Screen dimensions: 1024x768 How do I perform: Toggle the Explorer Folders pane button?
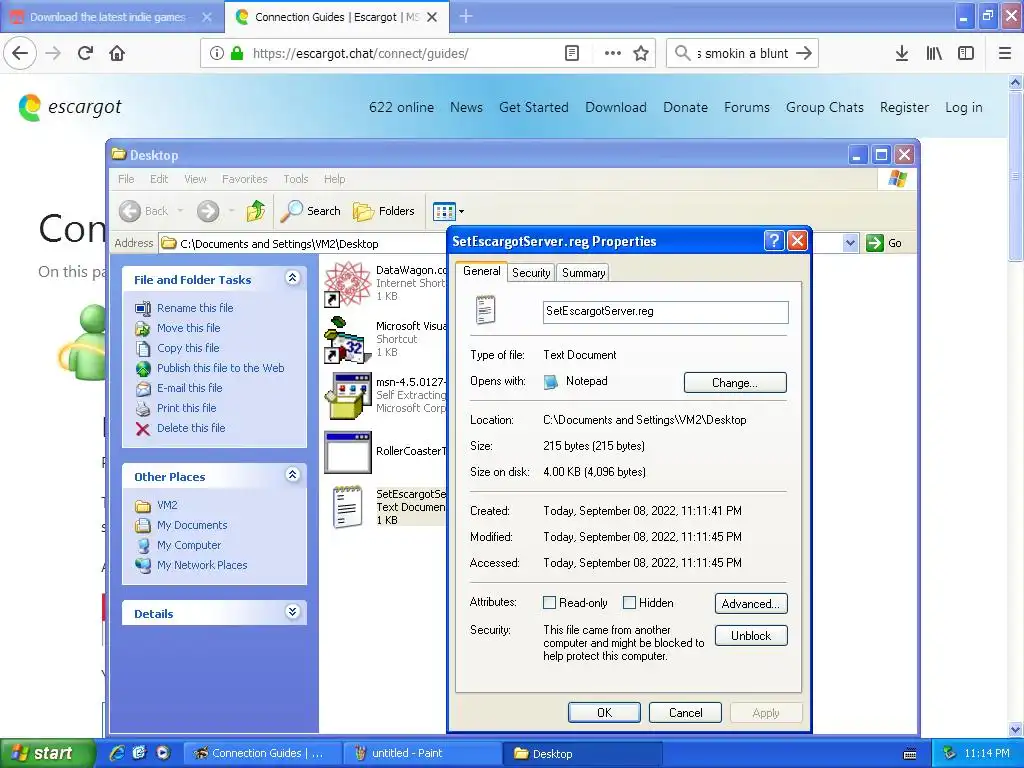(x=383, y=211)
